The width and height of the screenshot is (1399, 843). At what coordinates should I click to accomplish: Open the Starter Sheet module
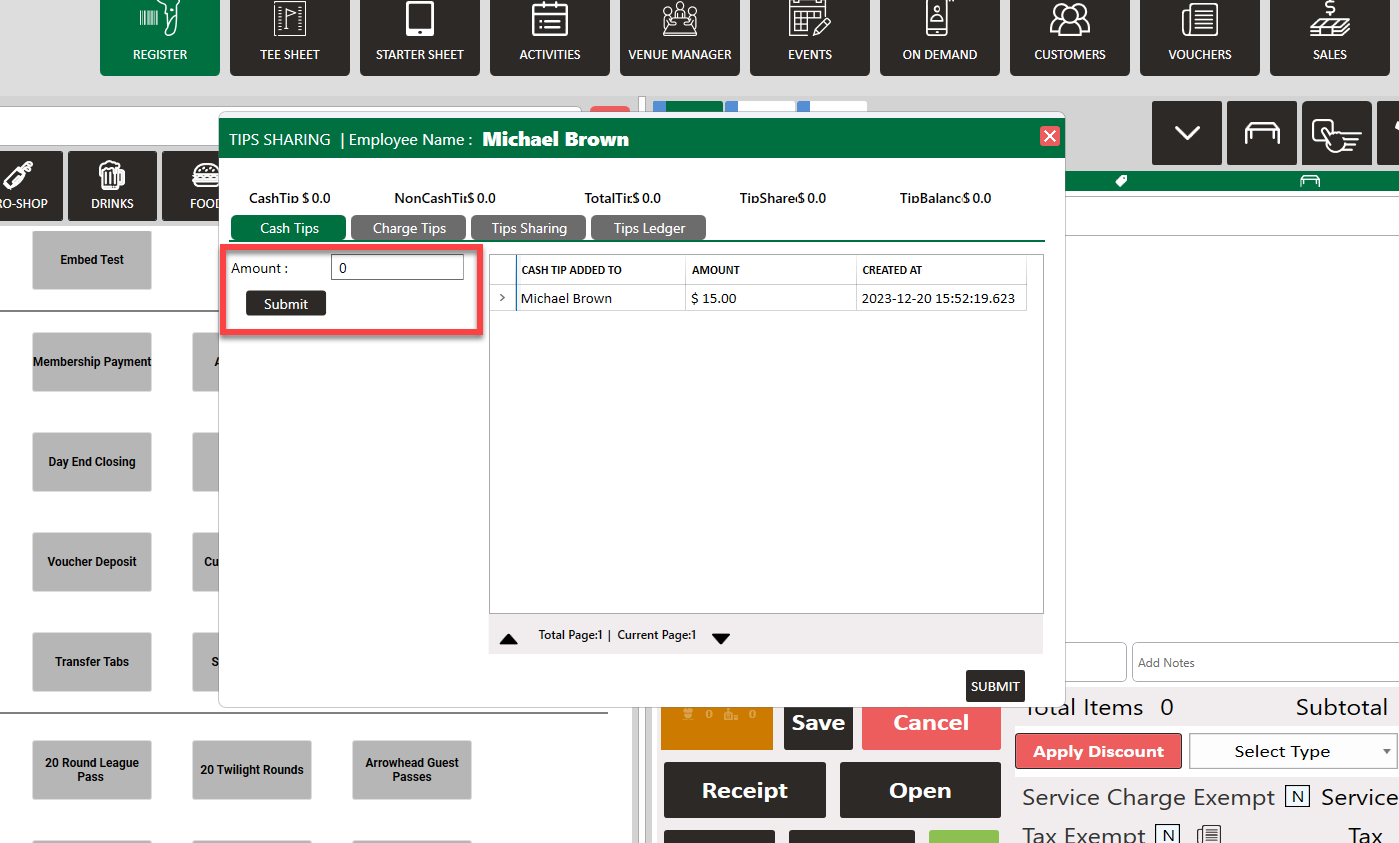click(420, 37)
